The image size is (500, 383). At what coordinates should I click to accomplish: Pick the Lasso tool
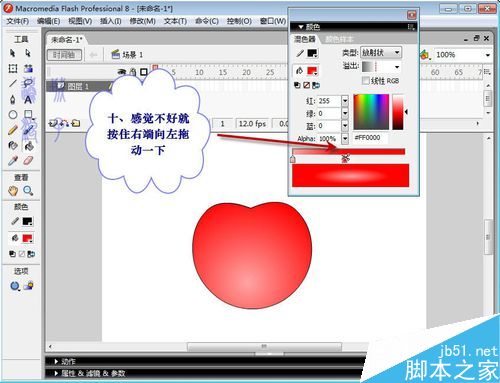[28, 83]
